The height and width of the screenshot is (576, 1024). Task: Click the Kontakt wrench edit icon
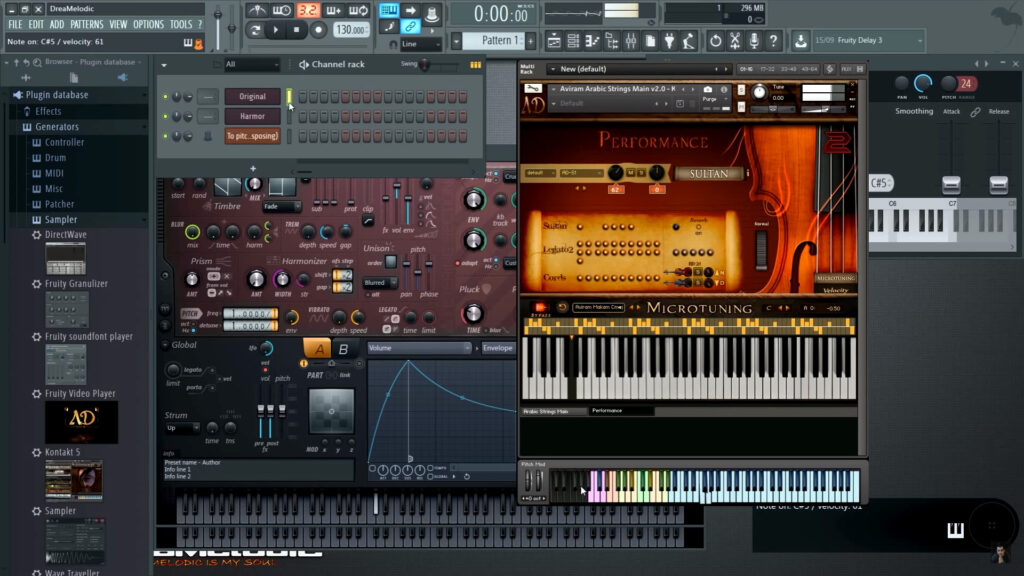[x=533, y=89]
